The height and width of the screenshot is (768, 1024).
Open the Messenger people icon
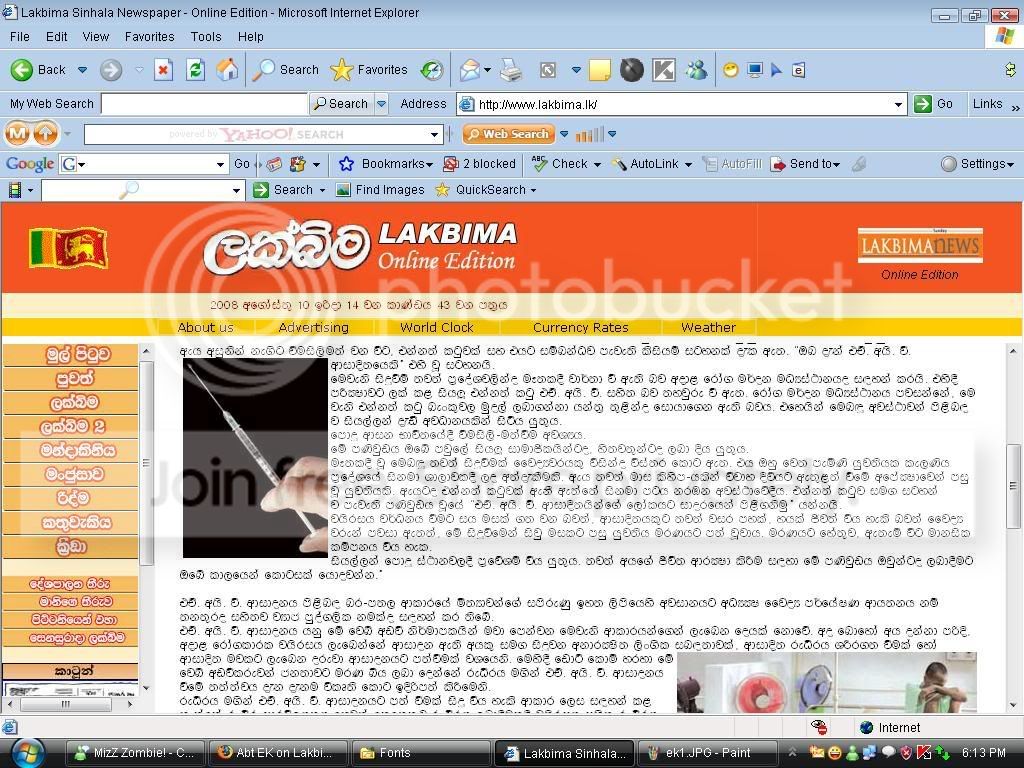point(696,70)
